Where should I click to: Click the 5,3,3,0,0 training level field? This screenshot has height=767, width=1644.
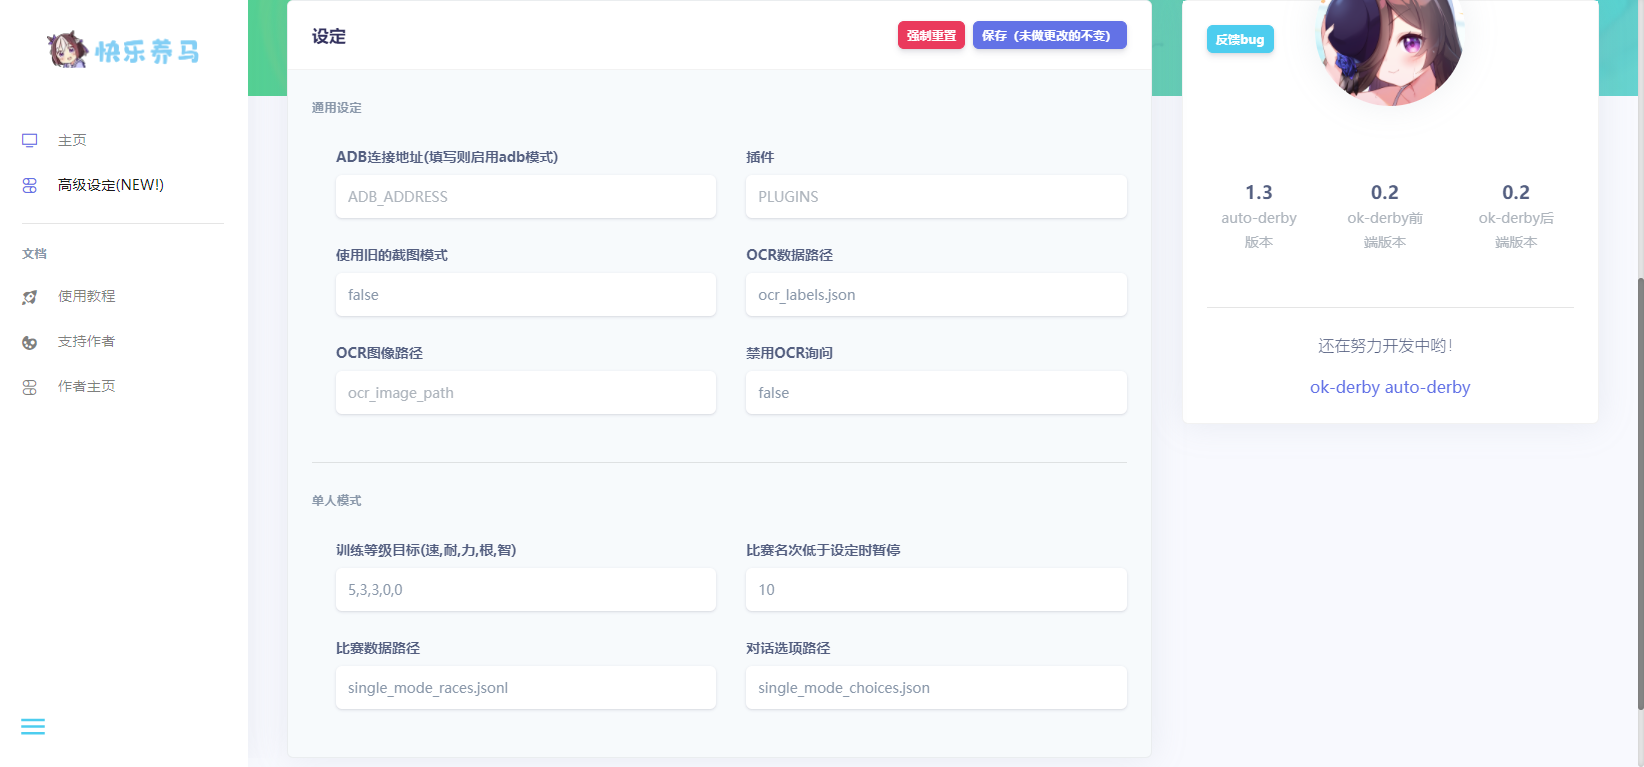click(526, 590)
